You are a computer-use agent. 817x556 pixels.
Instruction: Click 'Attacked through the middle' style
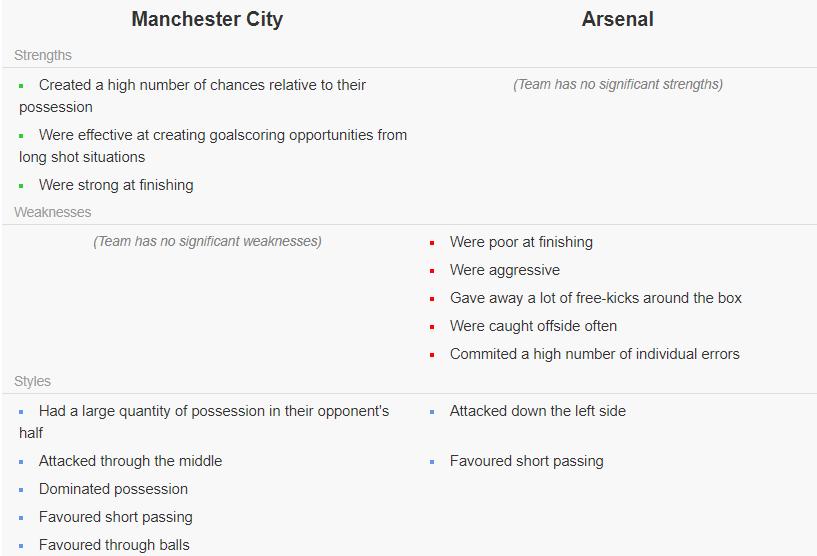pos(130,461)
